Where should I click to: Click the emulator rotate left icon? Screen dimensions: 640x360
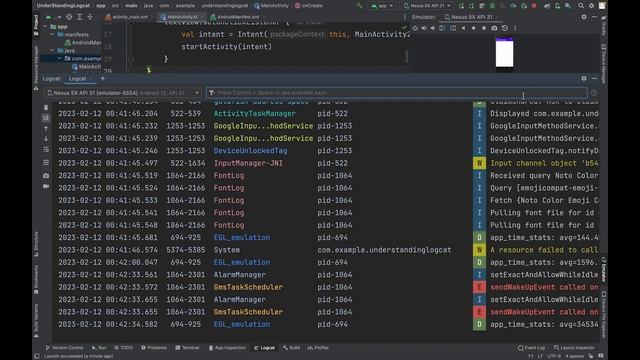pos(442,28)
